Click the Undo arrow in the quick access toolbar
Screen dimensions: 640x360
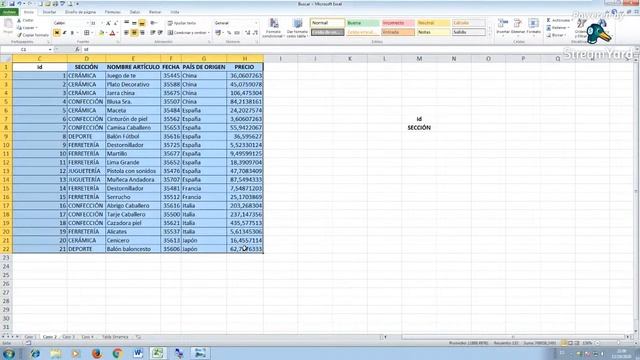(19, 4)
